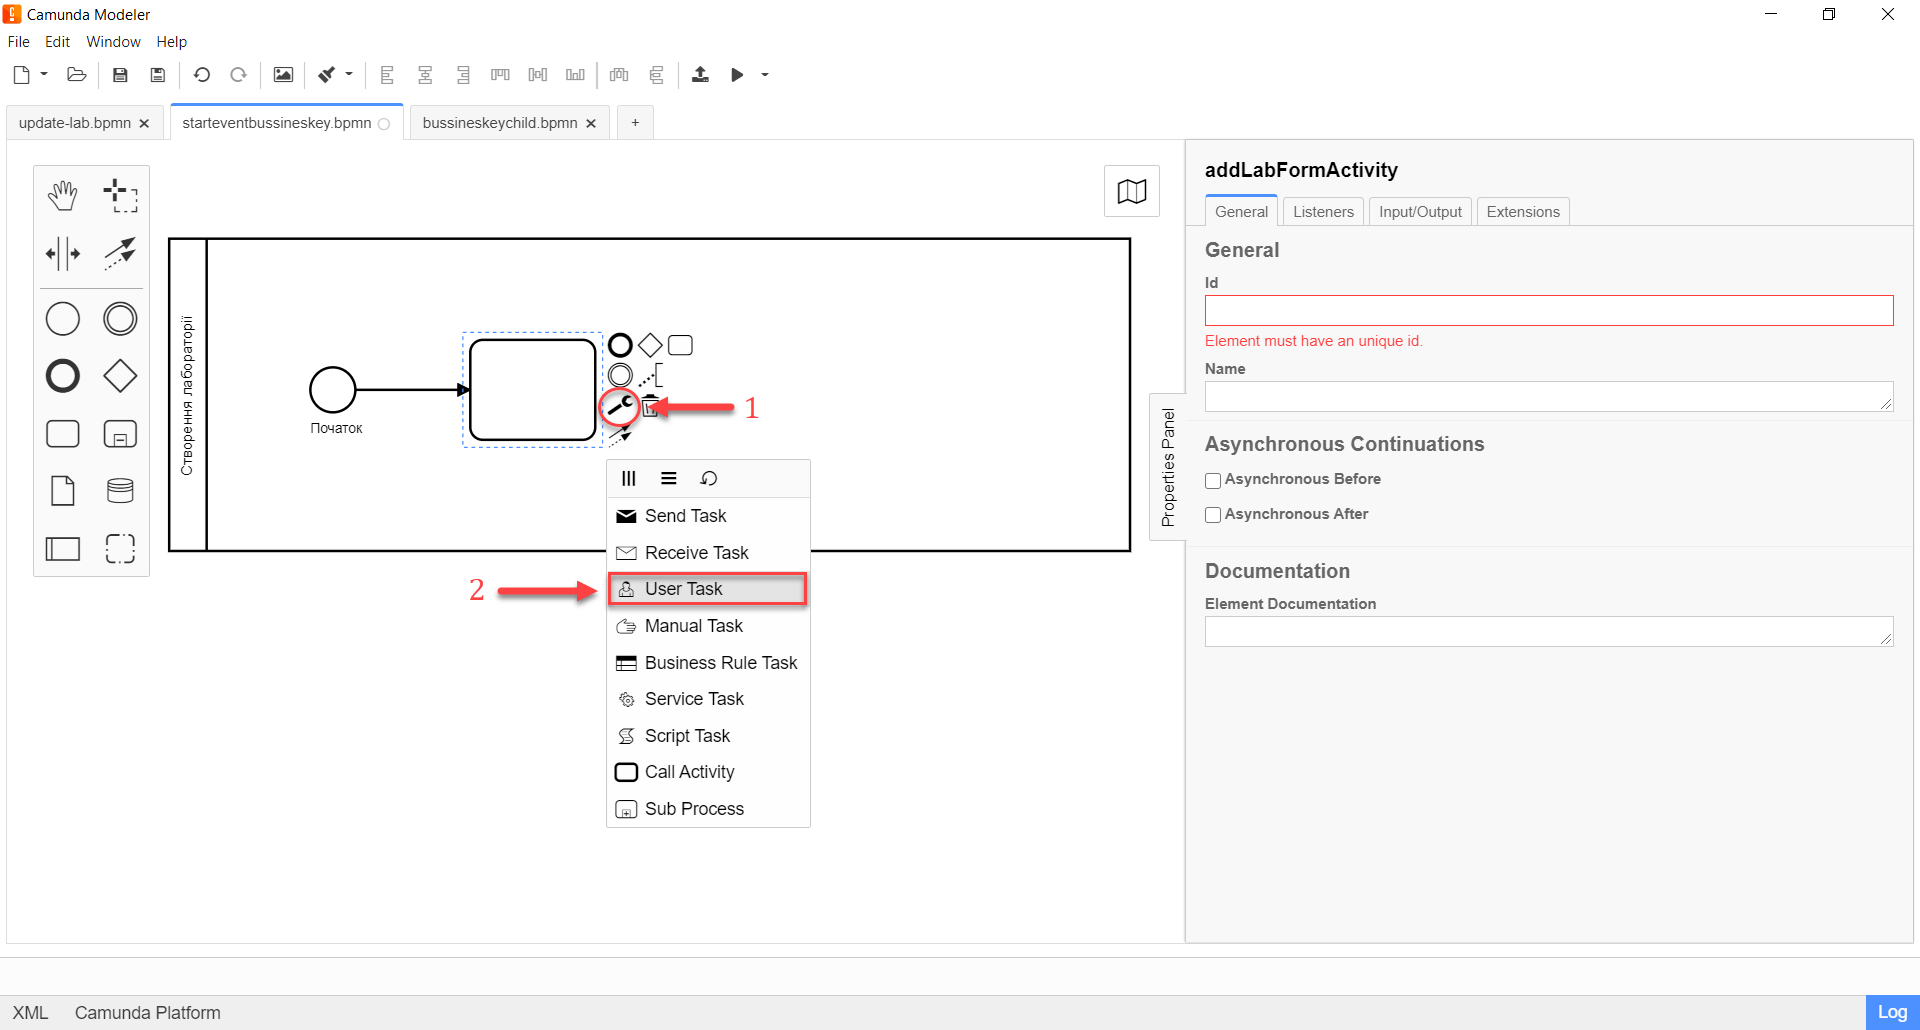Redo the last action
Screen dimensions: 1920x1030
point(238,75)
